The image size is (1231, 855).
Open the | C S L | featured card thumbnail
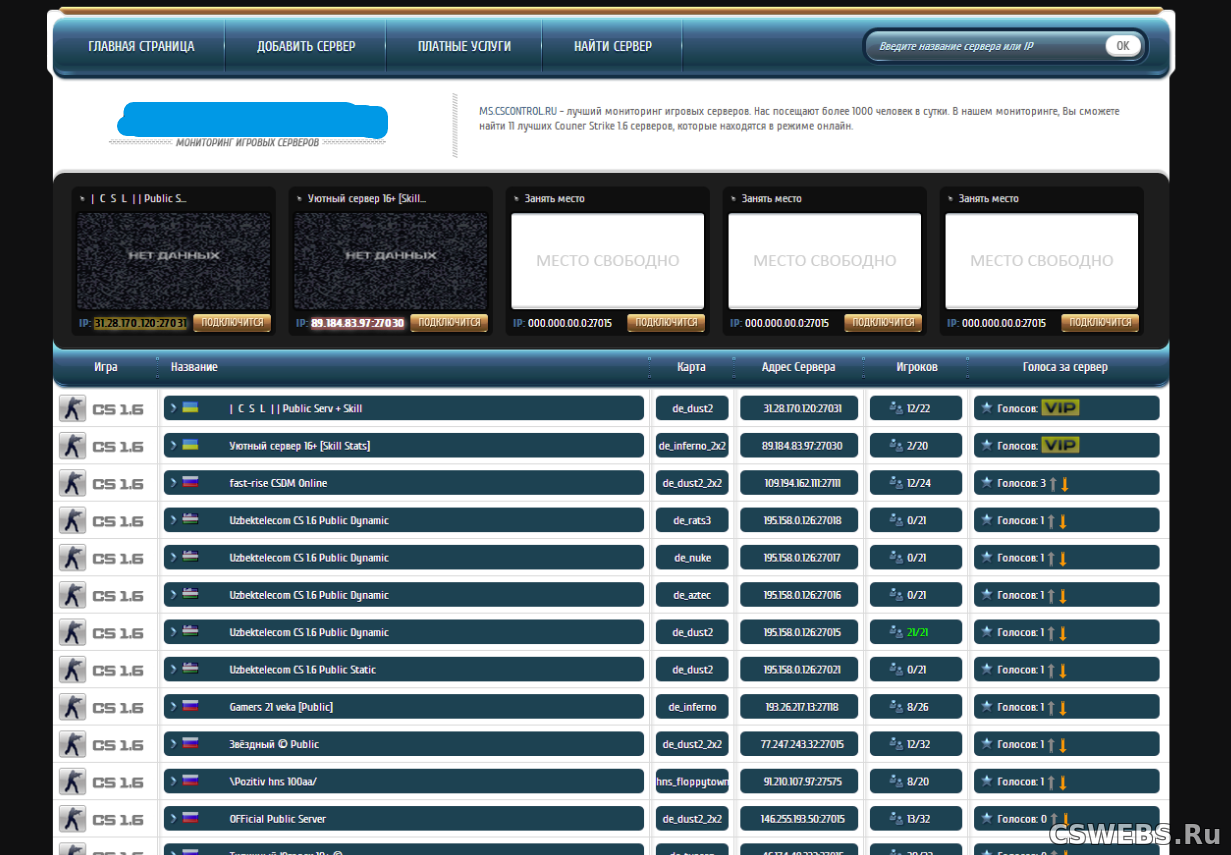pyautogui.click(x=174, y=260)
